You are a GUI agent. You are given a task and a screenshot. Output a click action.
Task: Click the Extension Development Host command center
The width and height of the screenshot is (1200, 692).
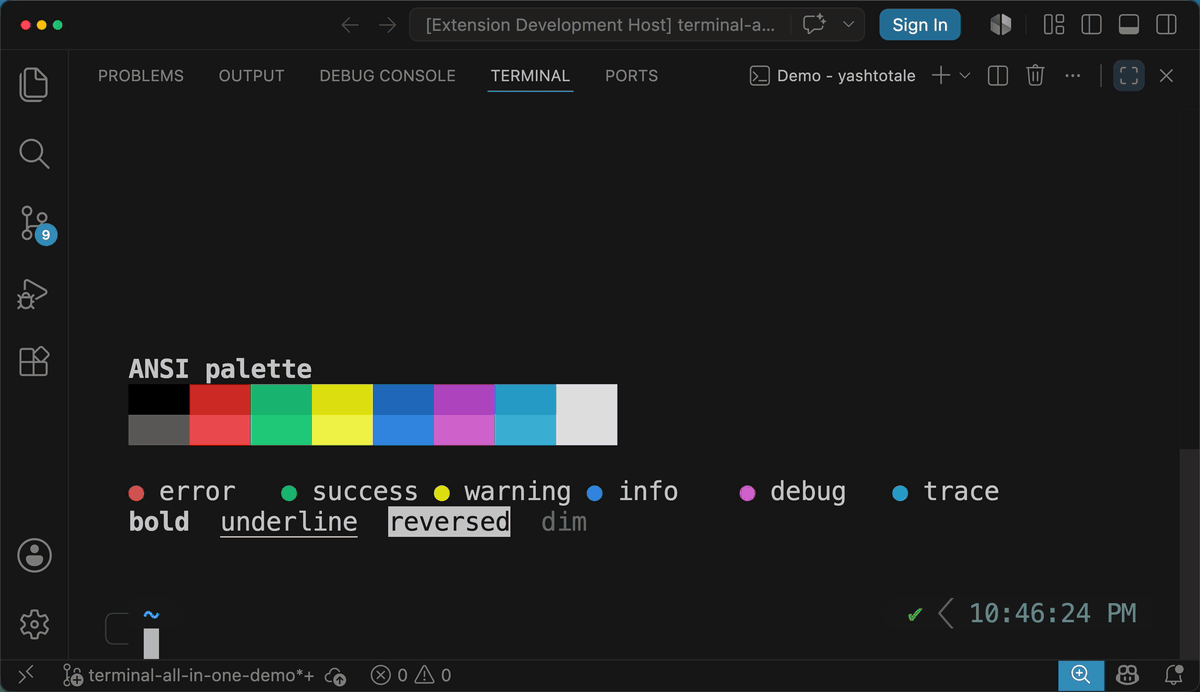(600, 25)
